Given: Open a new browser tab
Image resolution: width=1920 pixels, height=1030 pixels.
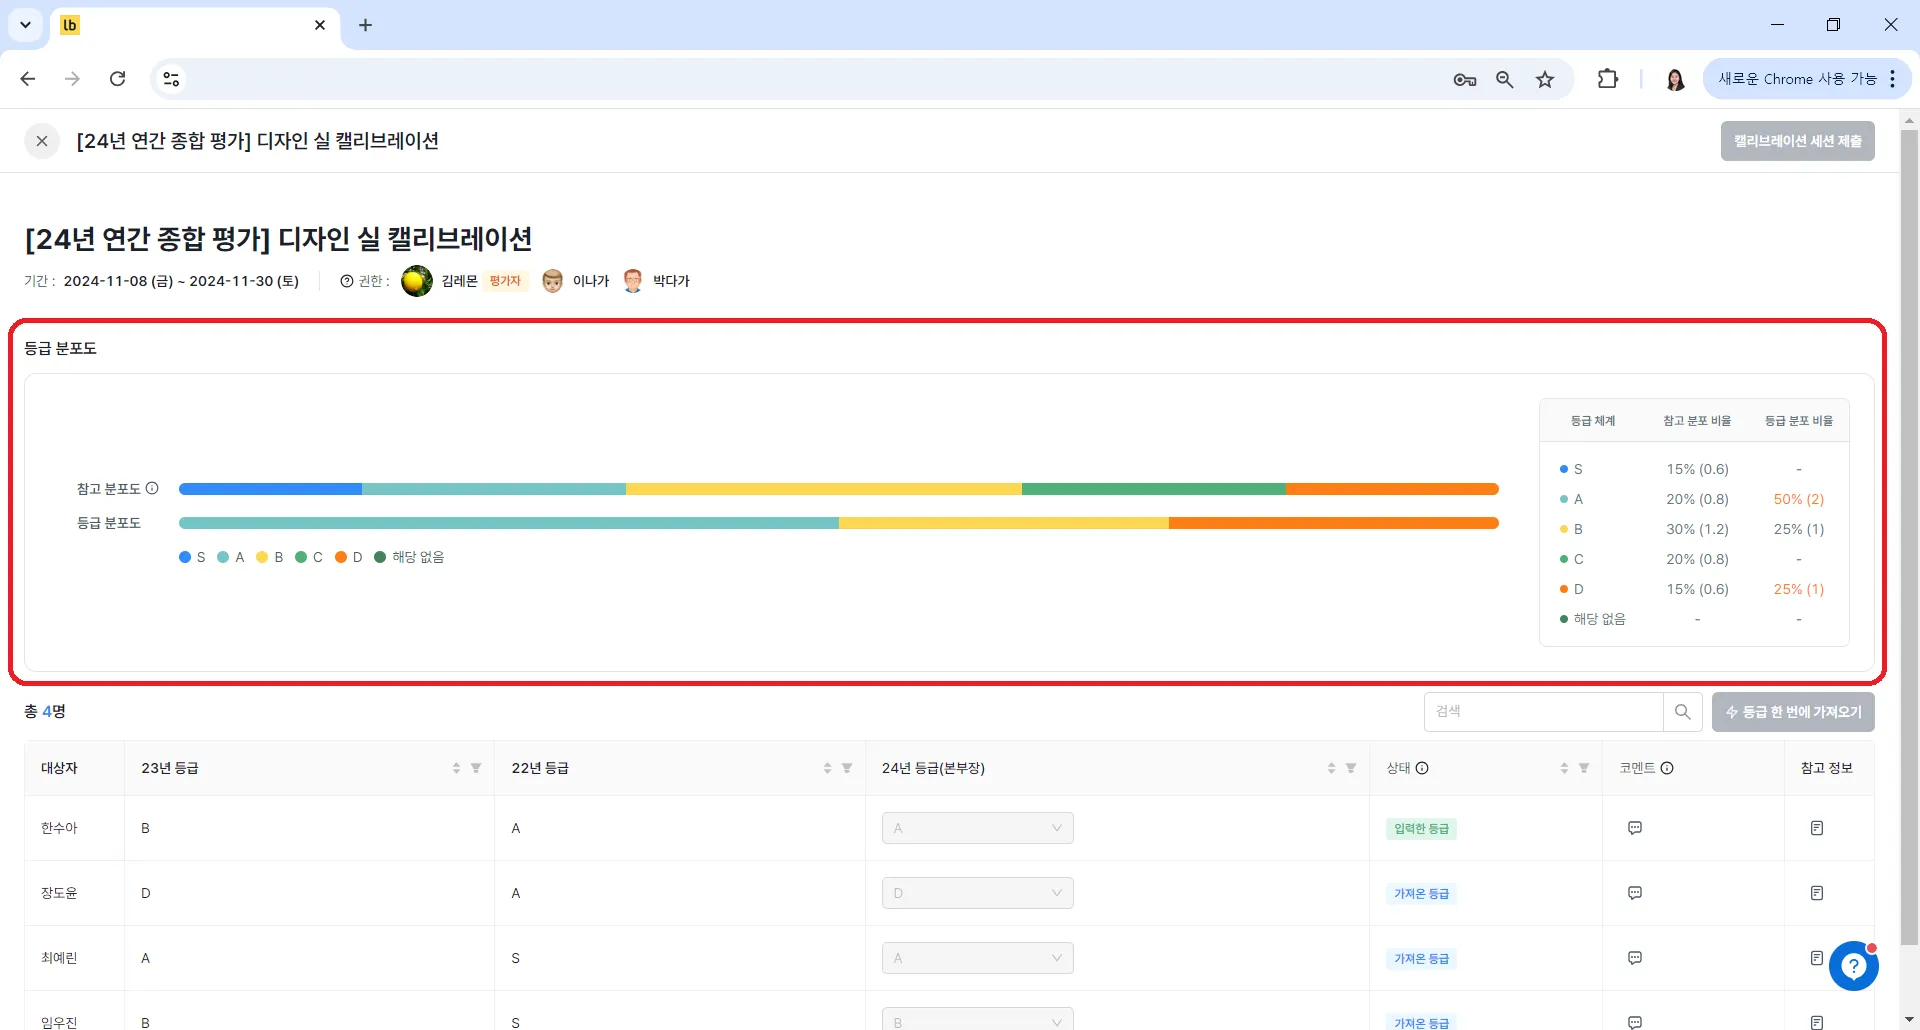Looking at the screenshot, I should pos(366,25).
